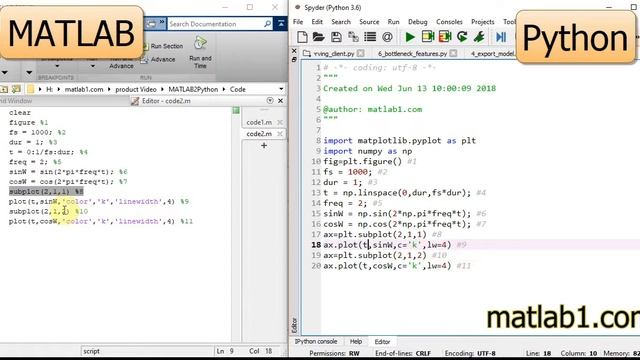Open the Spyder Debug menu
Screen dimensions: 640x360
418,22
